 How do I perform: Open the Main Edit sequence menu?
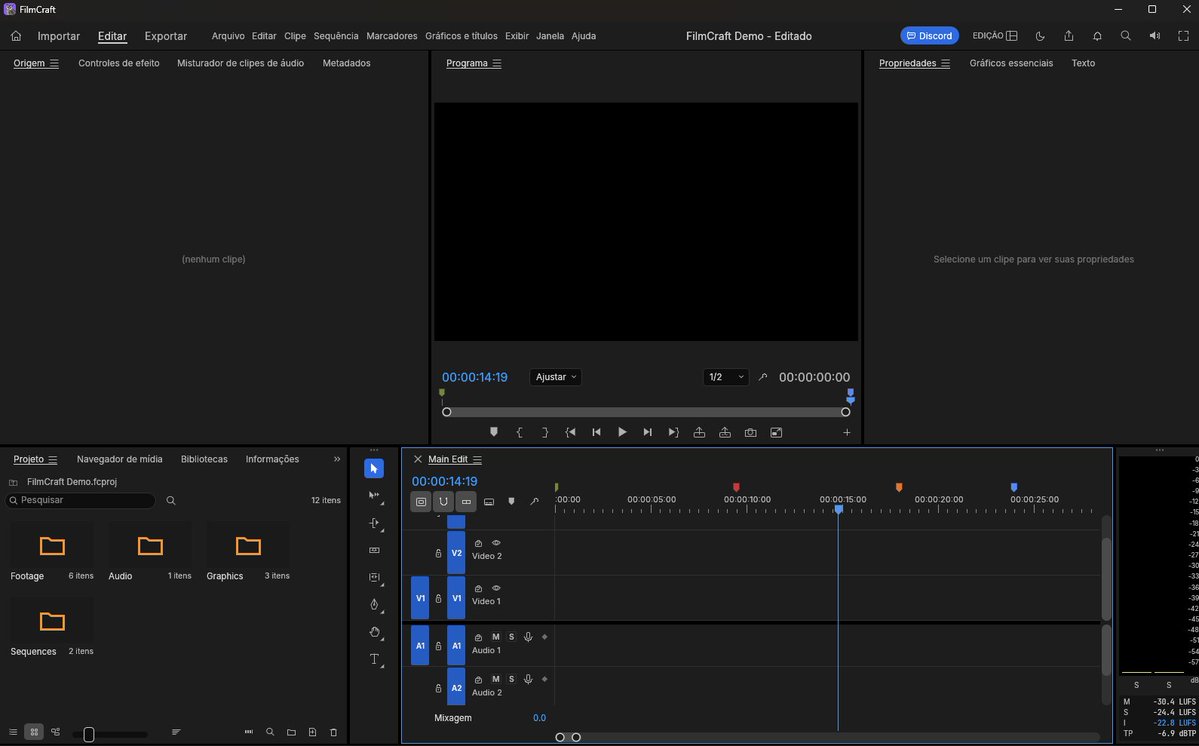[477, 459]
